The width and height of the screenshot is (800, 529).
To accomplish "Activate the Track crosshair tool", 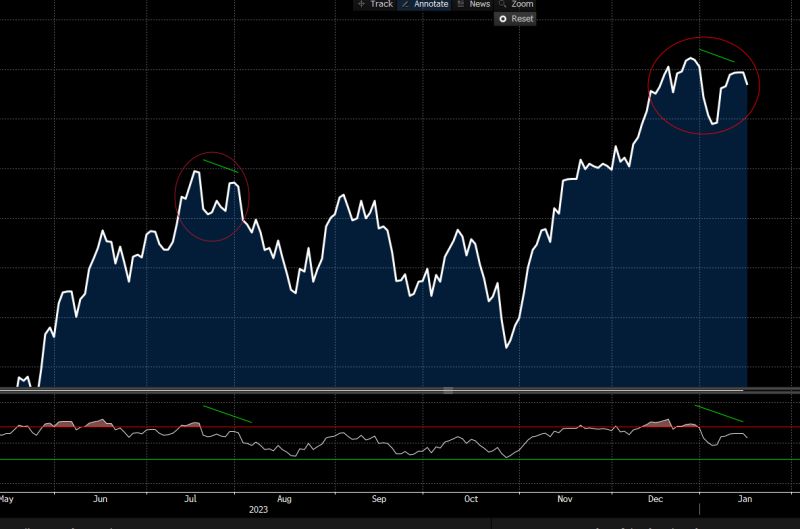I will (x=374, y=4).
